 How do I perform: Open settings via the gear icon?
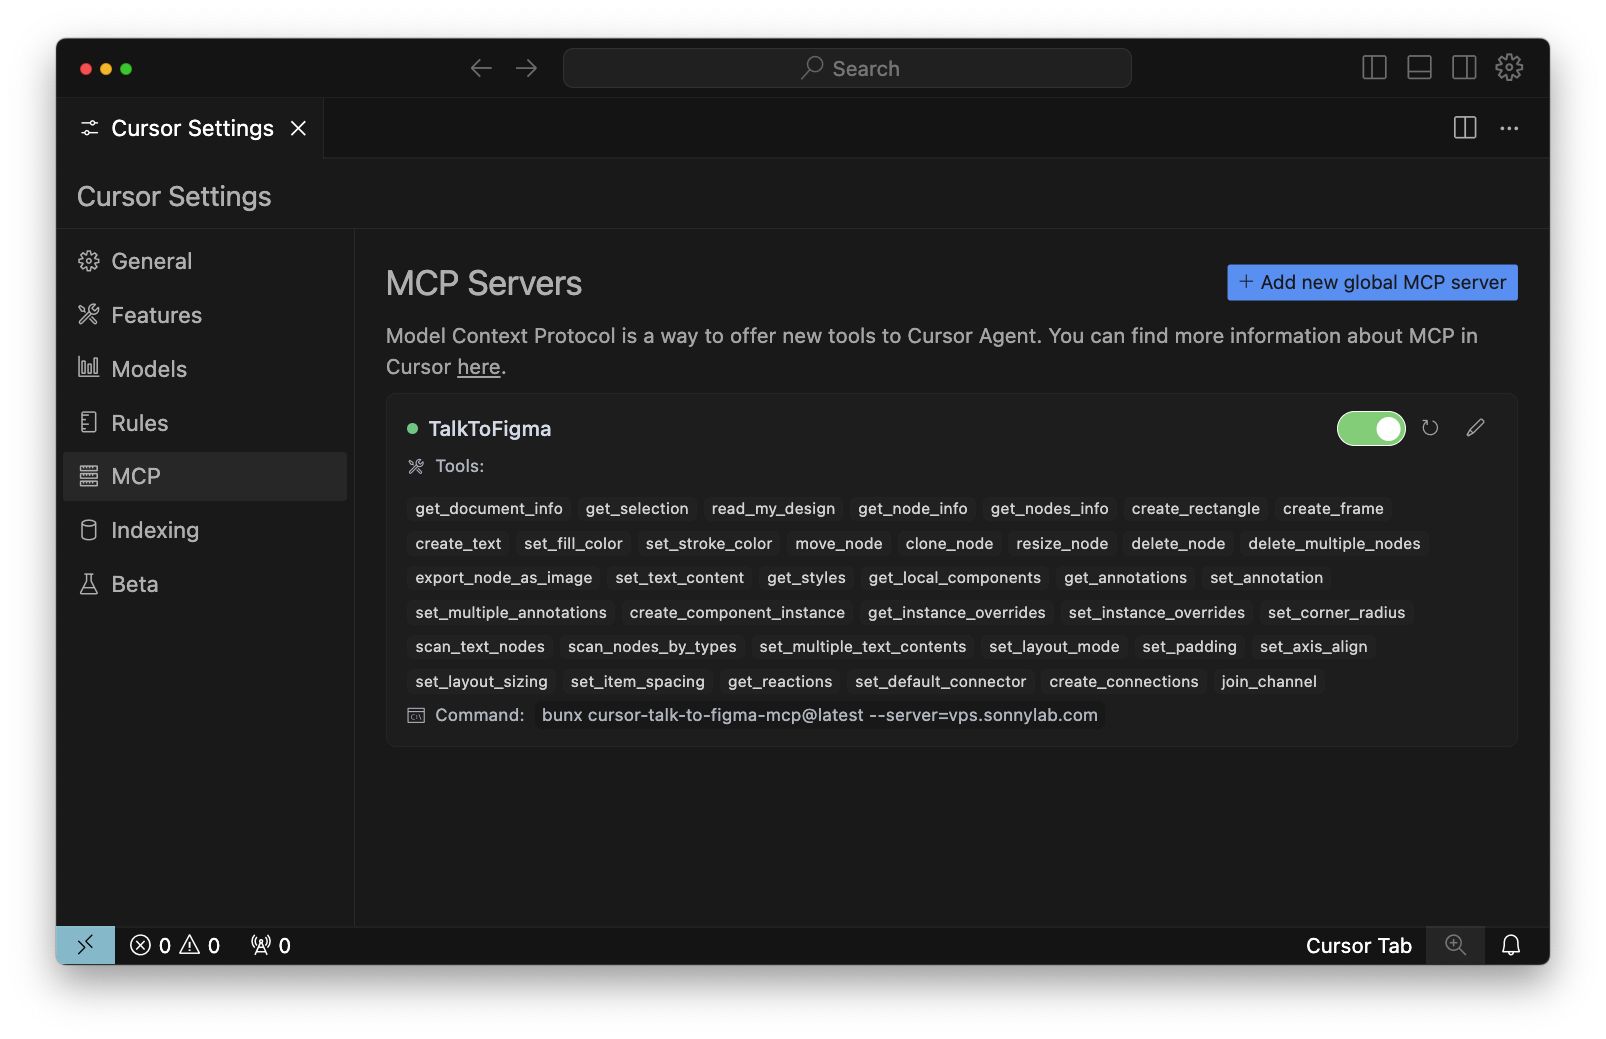point(1509,67)
